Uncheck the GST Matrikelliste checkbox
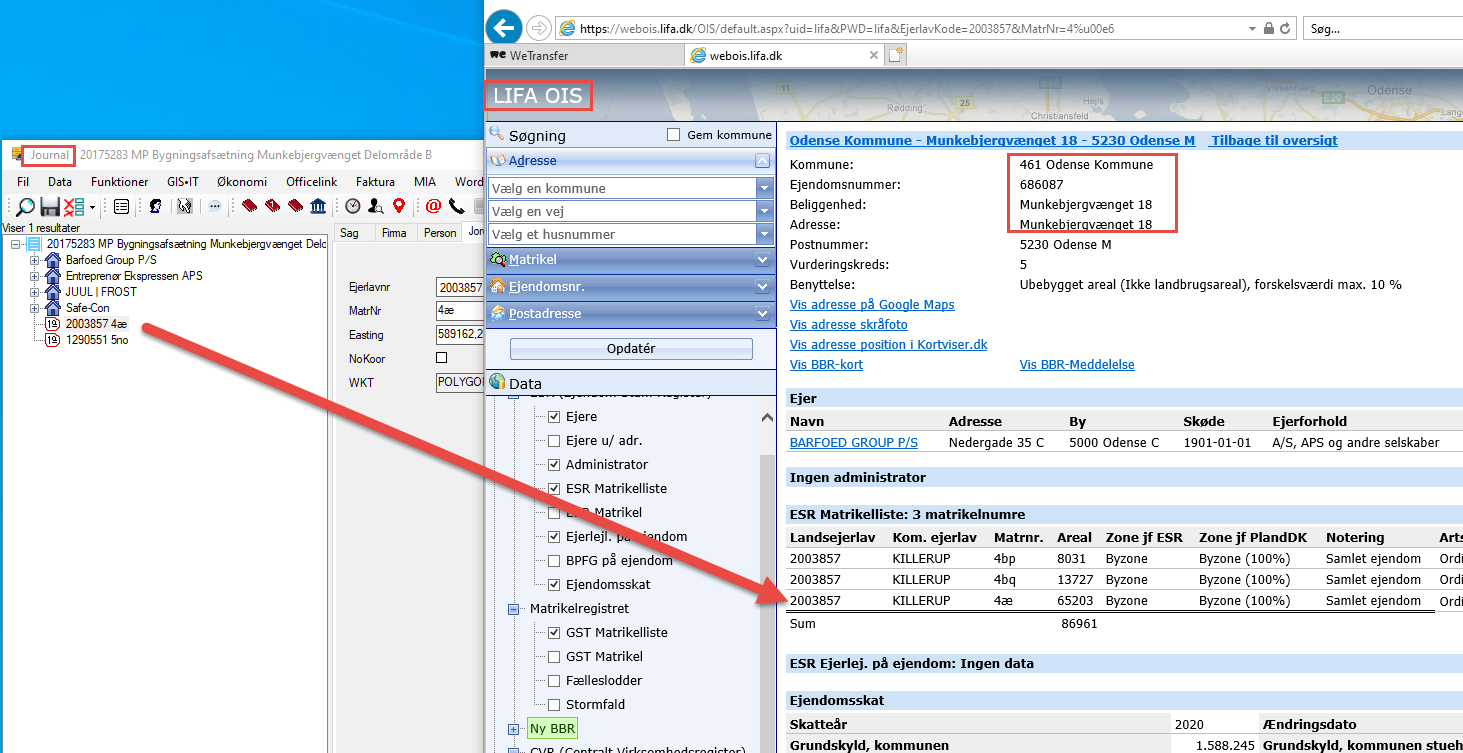 [x=554, y=633]
